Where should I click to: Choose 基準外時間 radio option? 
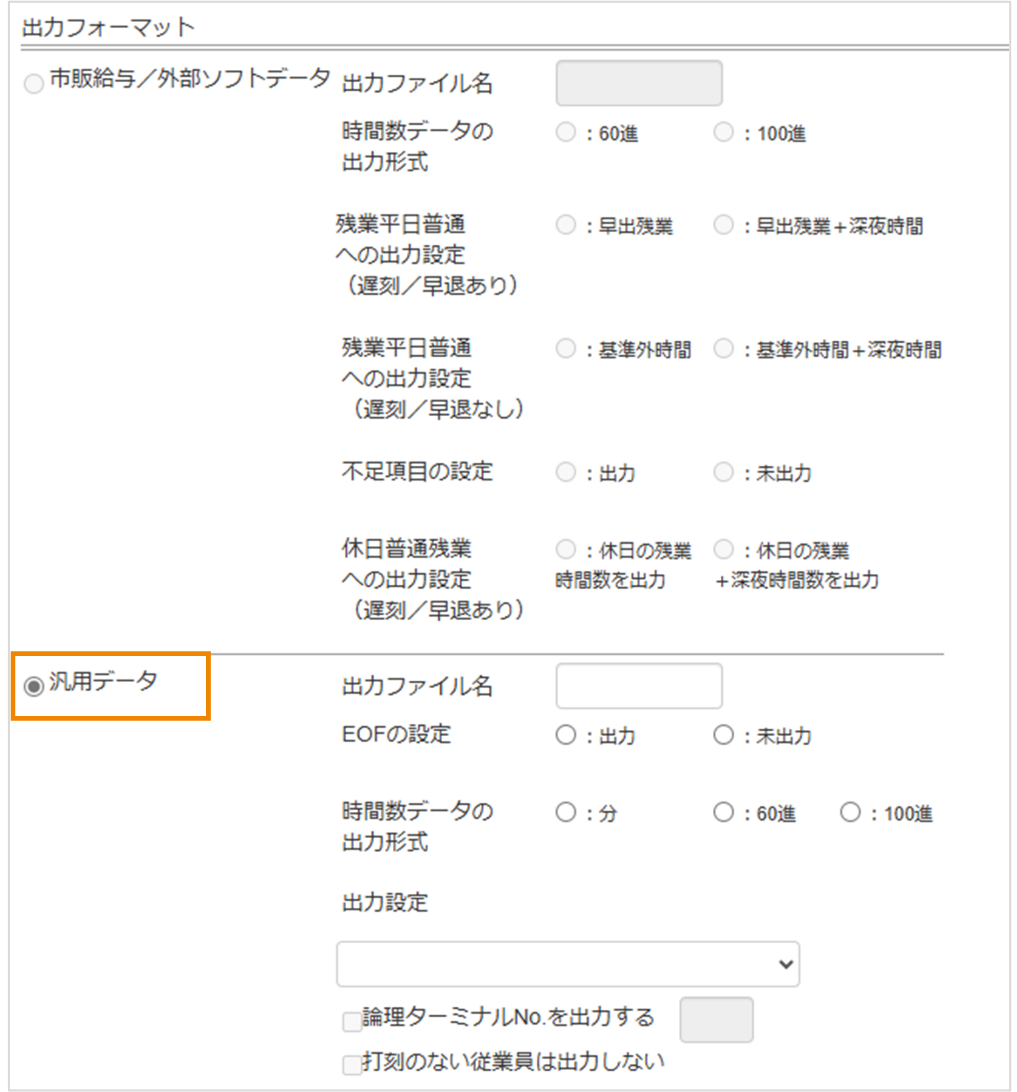click(564, 350)
